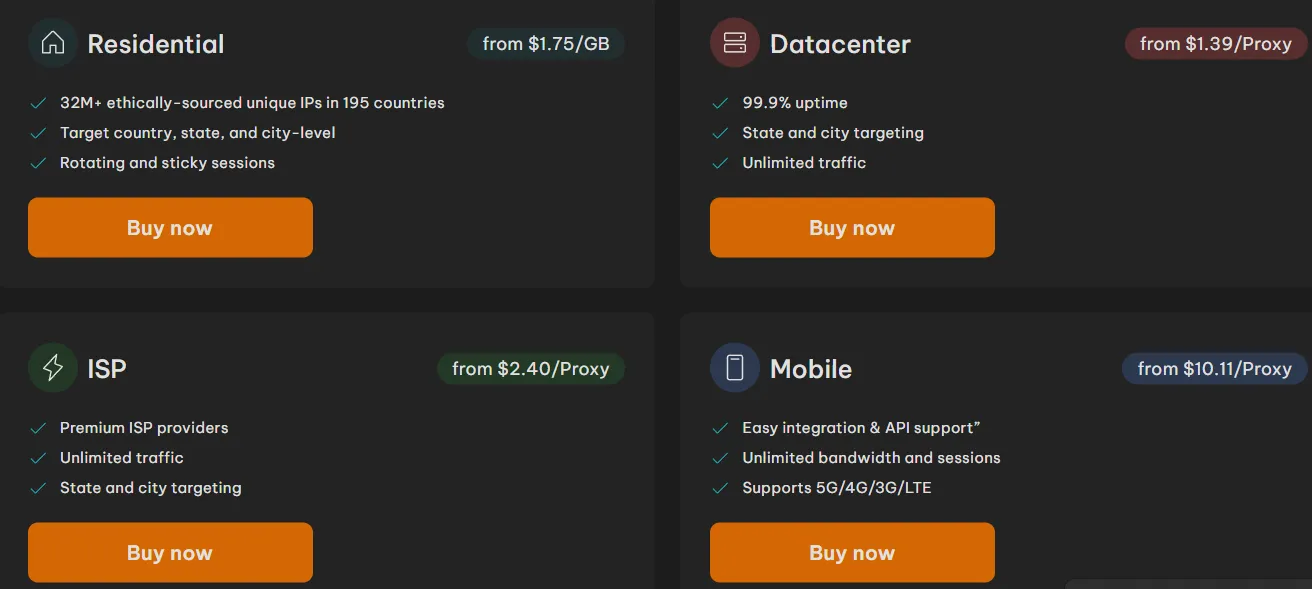Click the Mobile phone icon
The image size is (1312, 589).
pyautogui.click(x=735, y=368)
